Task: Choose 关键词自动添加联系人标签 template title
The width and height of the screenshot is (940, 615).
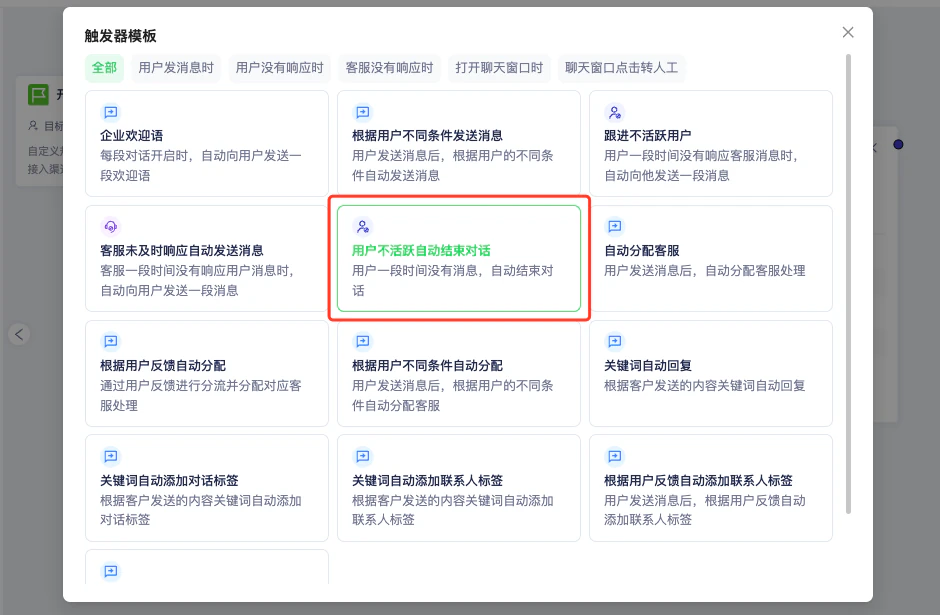Action: coord(427,481)
